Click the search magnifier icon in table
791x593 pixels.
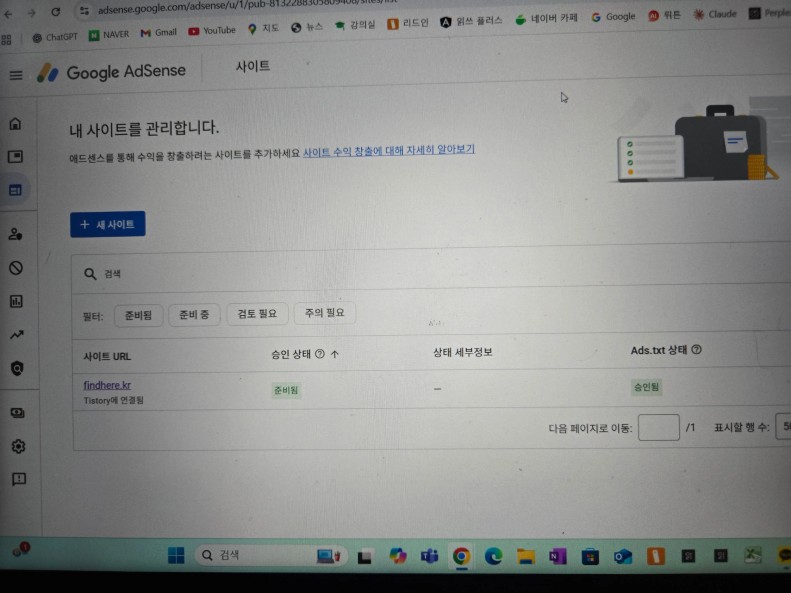(x=90, y=274)
